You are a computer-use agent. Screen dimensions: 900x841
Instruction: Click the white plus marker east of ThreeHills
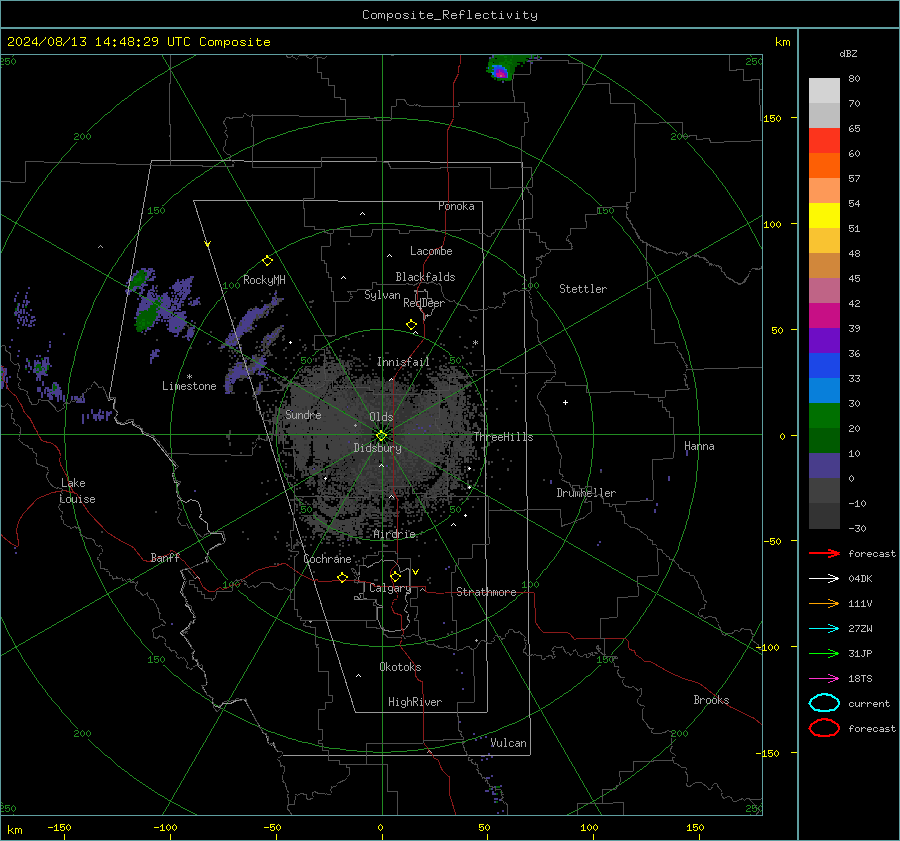point(565,402)
